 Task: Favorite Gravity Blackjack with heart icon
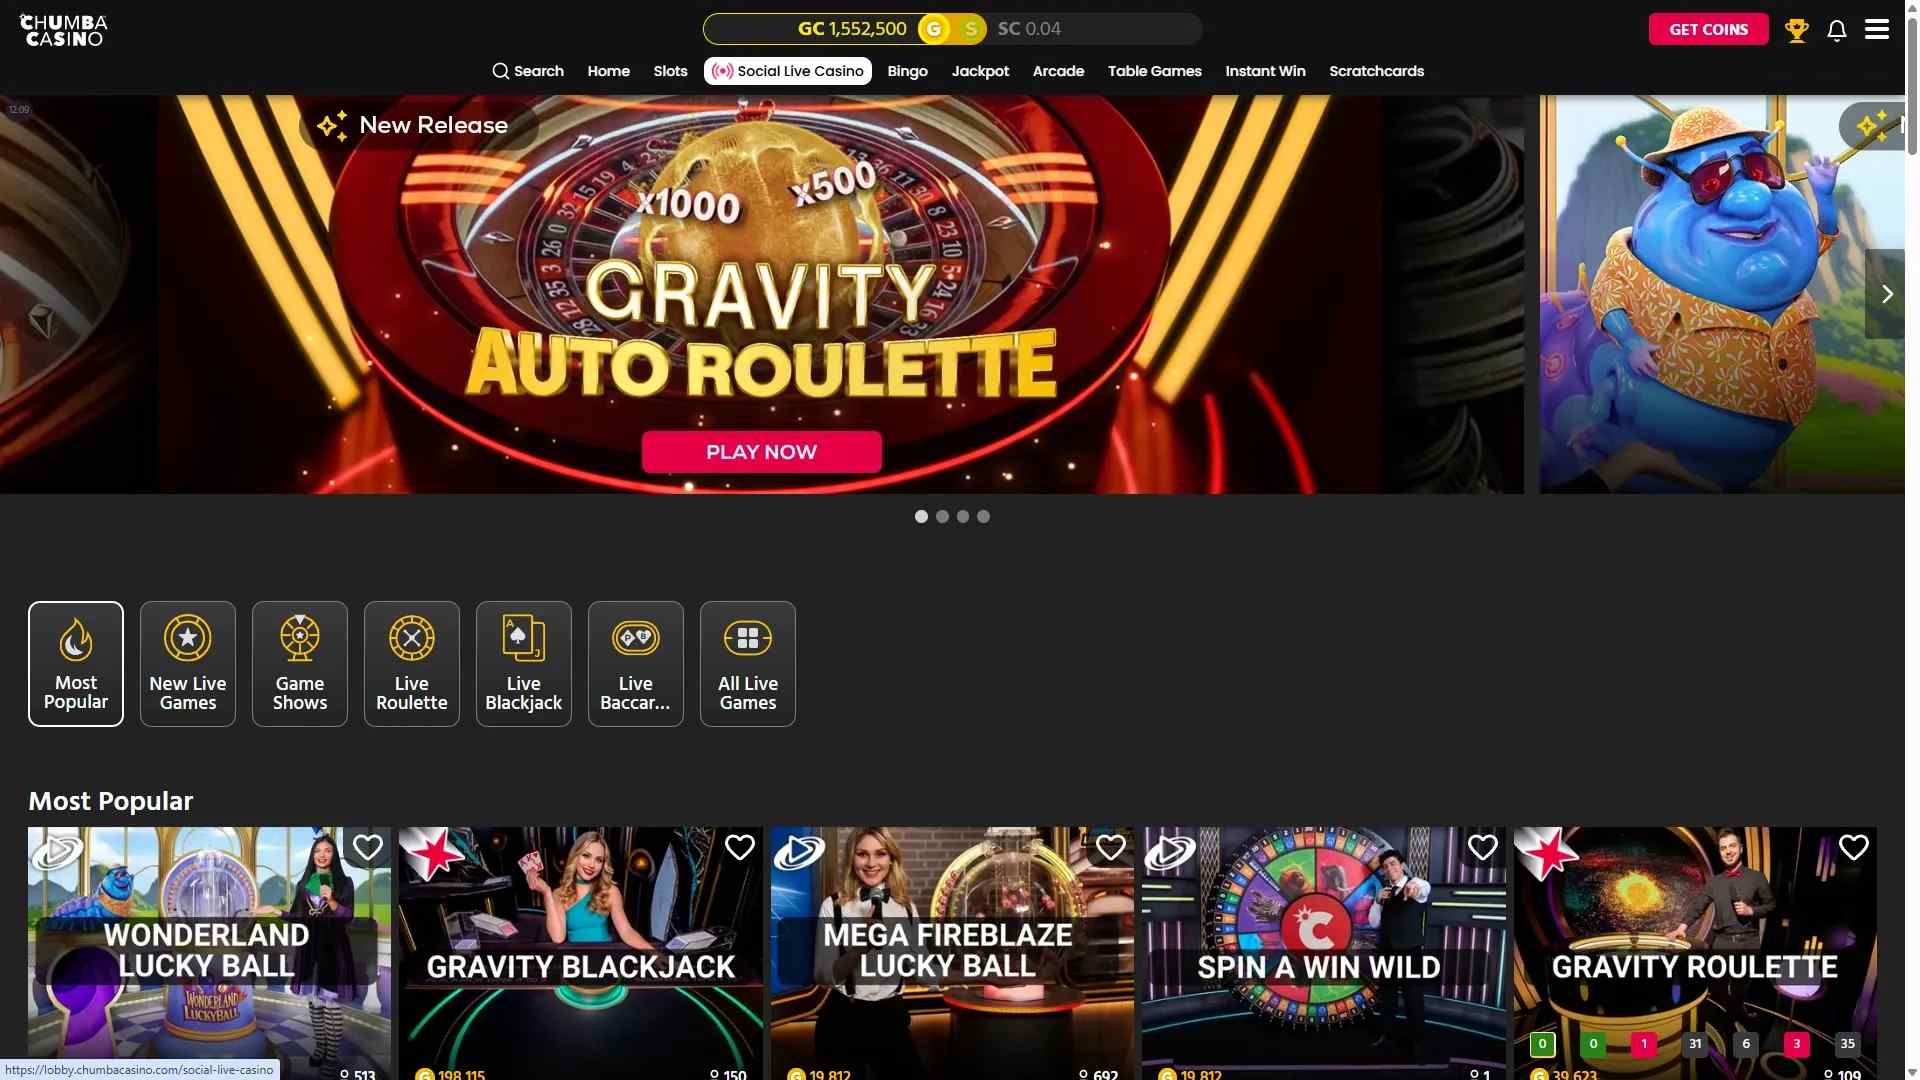point(740,847)
